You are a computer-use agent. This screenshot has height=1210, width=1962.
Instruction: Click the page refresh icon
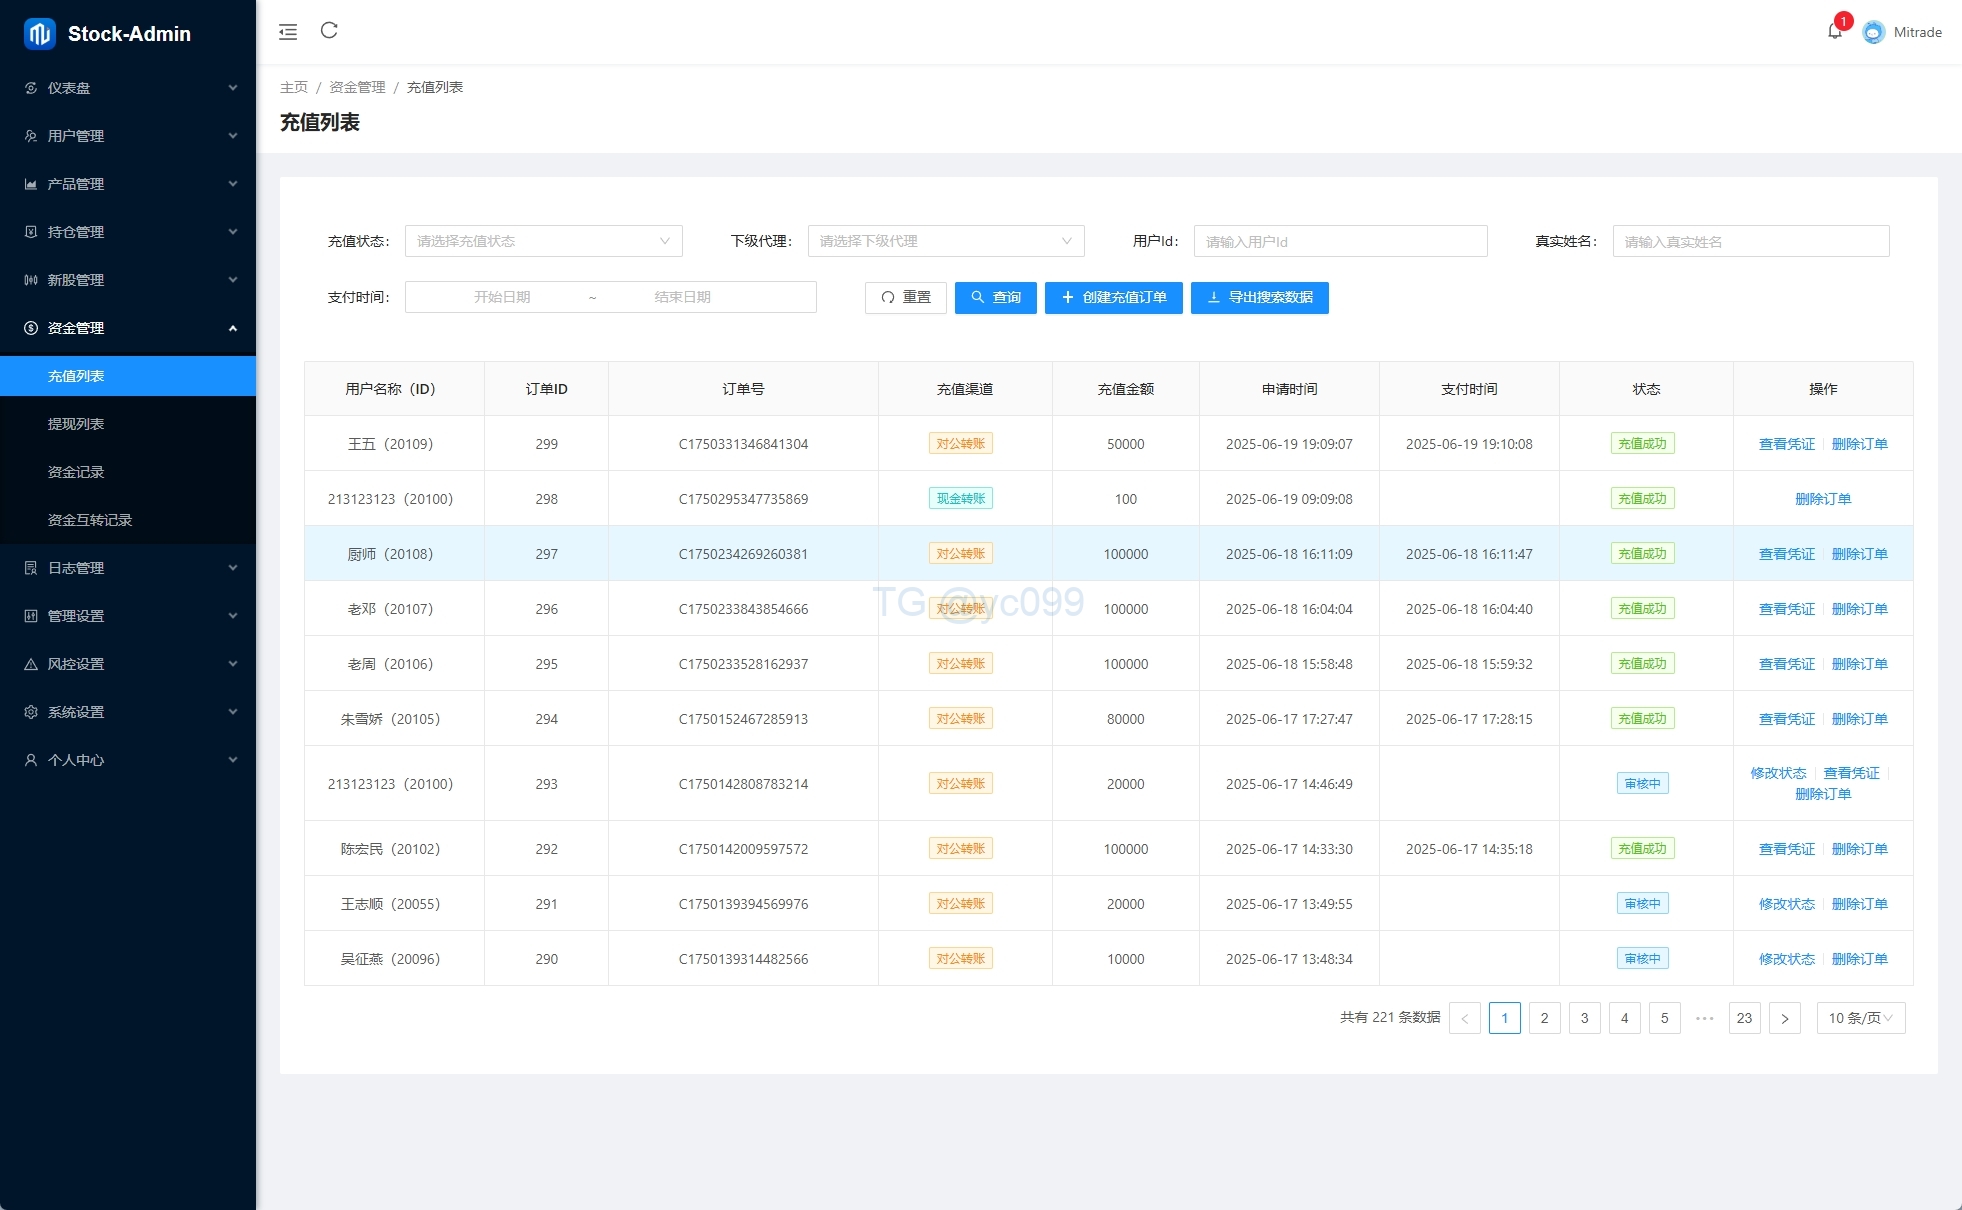[x=329, y=31]
